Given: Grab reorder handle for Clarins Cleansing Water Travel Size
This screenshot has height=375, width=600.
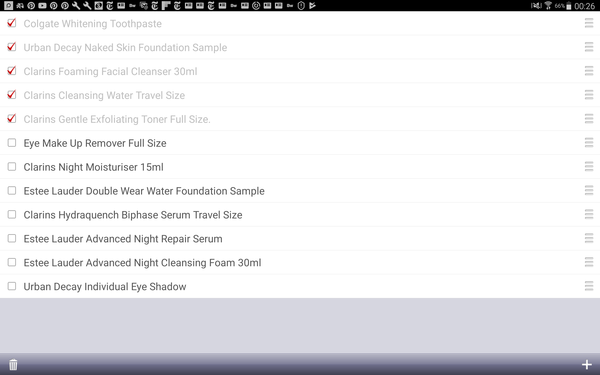Looking at the screenshot, I should point(589,95).
